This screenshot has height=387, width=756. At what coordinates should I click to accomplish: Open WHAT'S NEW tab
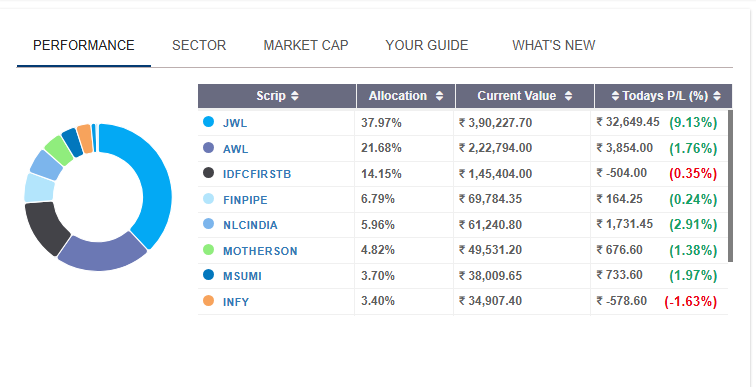click(x=554, y=45)
